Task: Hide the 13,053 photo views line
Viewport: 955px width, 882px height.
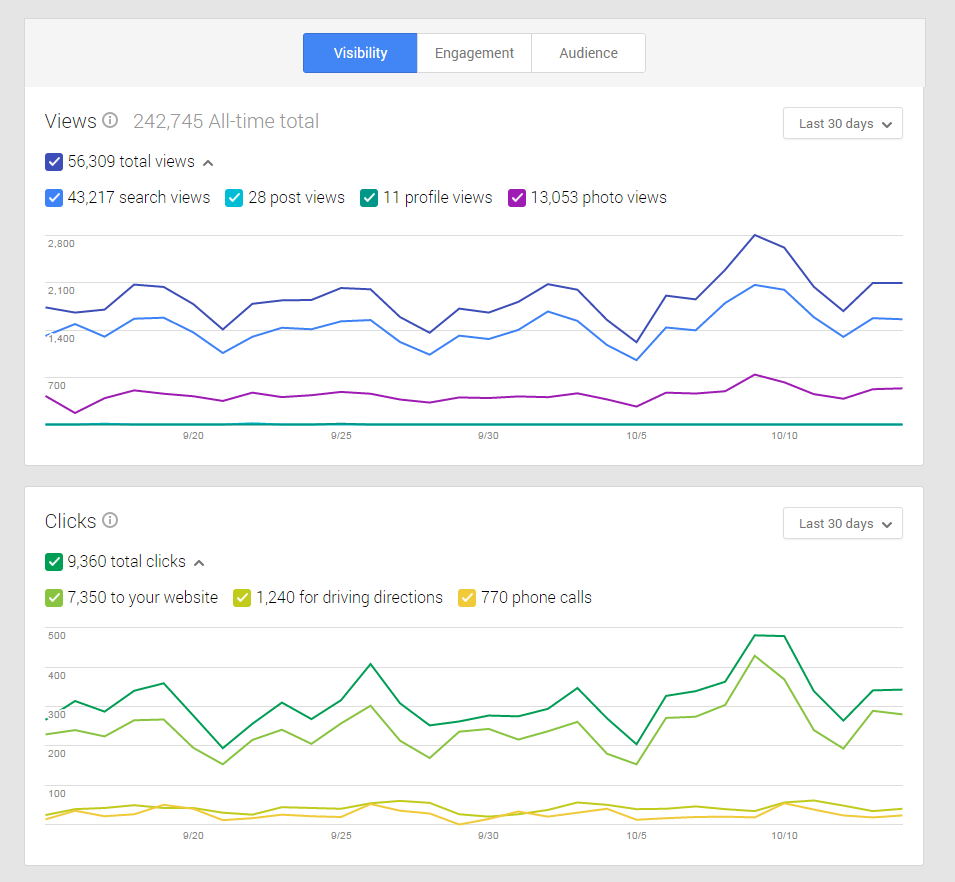Action: point(516,197)
